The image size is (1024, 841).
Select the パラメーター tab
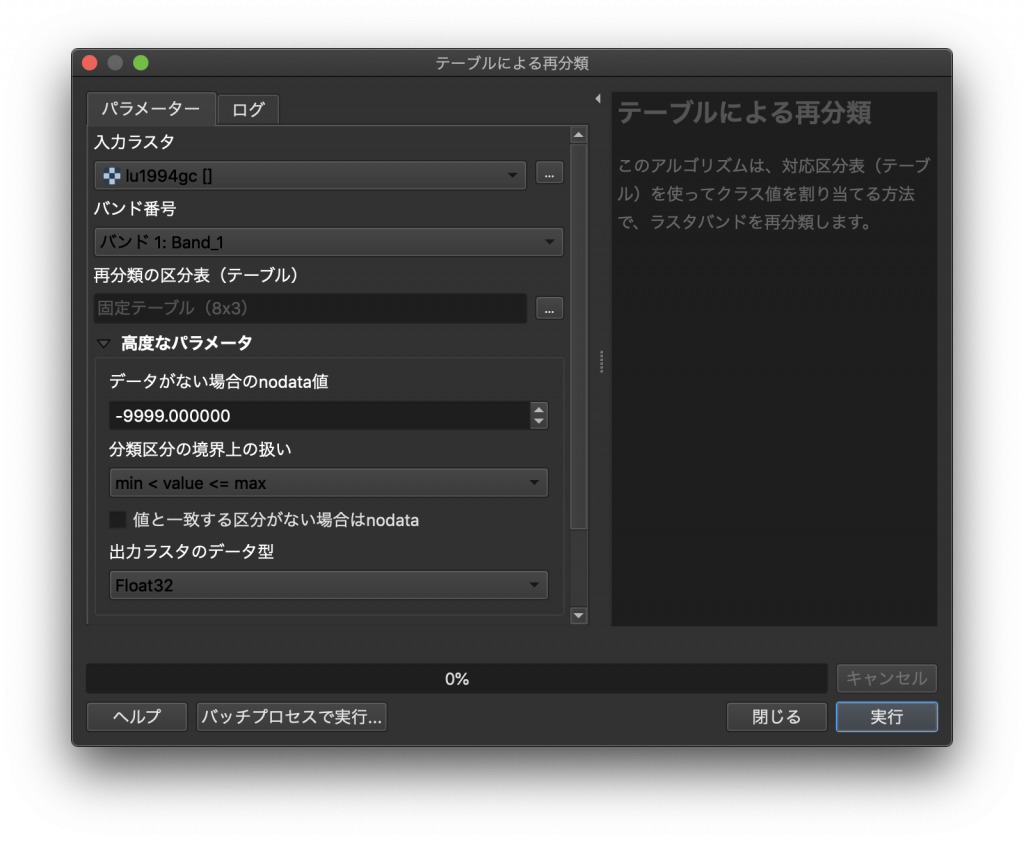click(x=151, y=108)
